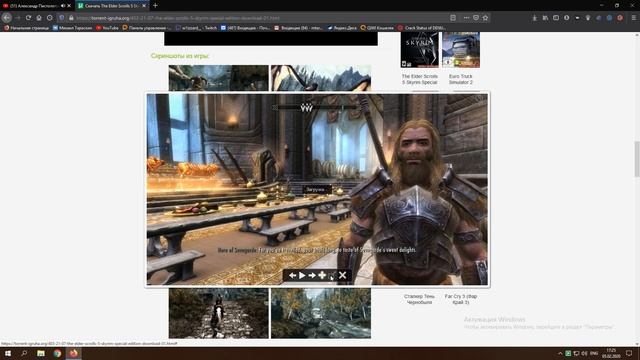
Task: Open the Euro Truck Simulator cover thumbnail
Action: coord(461,50)
